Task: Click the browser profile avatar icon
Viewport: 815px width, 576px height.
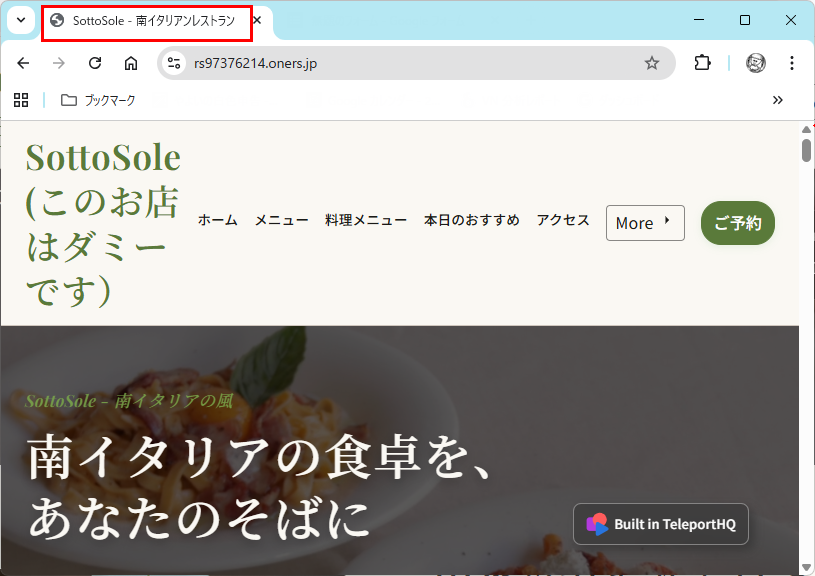Action: tap(755, 62)
